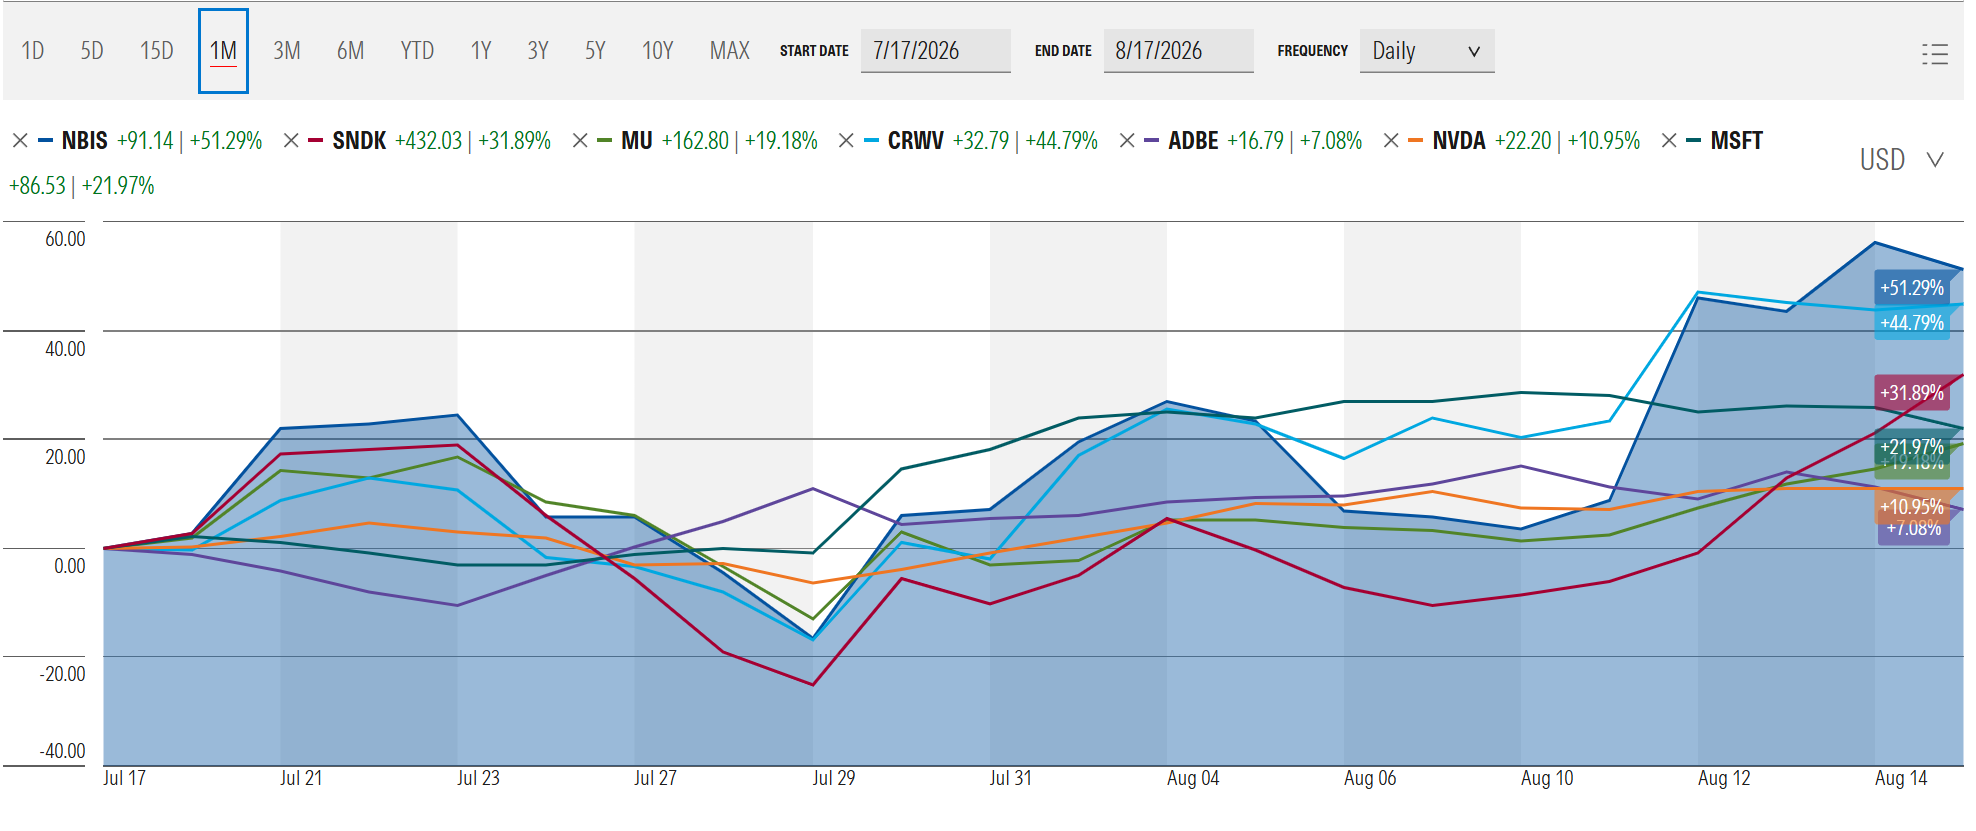This screenshot has width=1976, height=831.
Task: Click the NBIS blue color swatch
Action: (45, 141)
